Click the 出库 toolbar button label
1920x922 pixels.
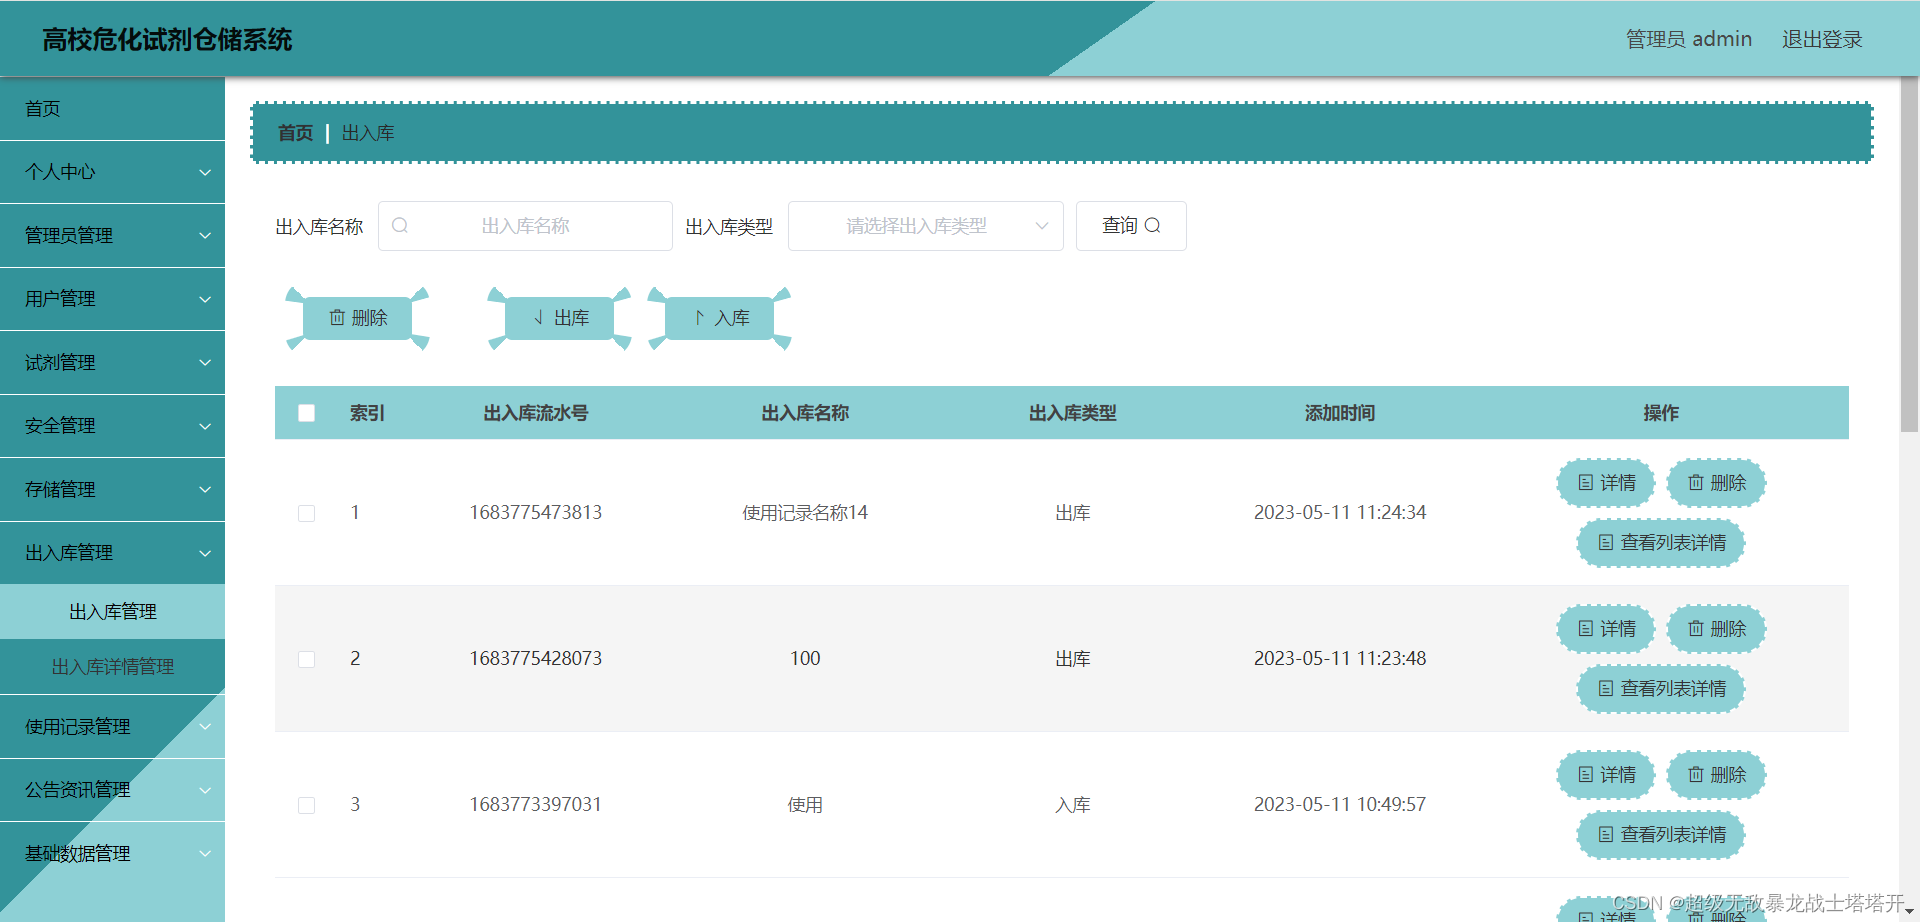[571, 318]
